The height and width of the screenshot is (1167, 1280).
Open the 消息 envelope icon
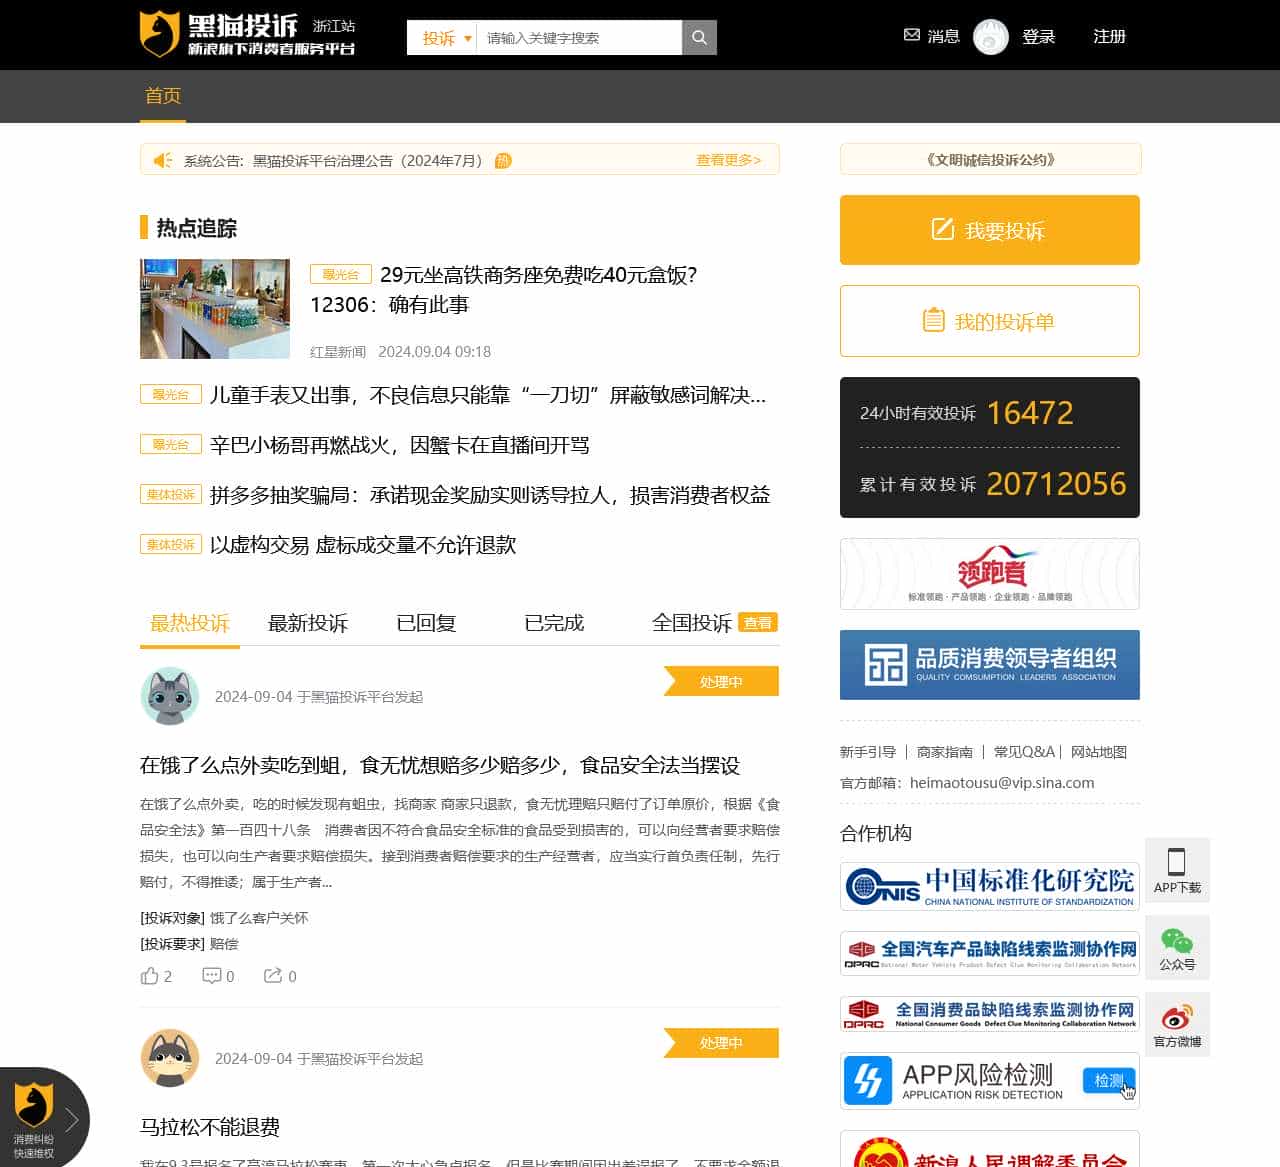click(x=911, y=35)
